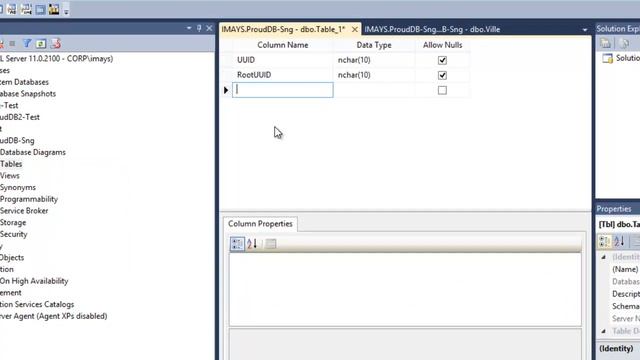640x360 pixels.
Task: Select the Programmability node
Action: coord(29,199)
